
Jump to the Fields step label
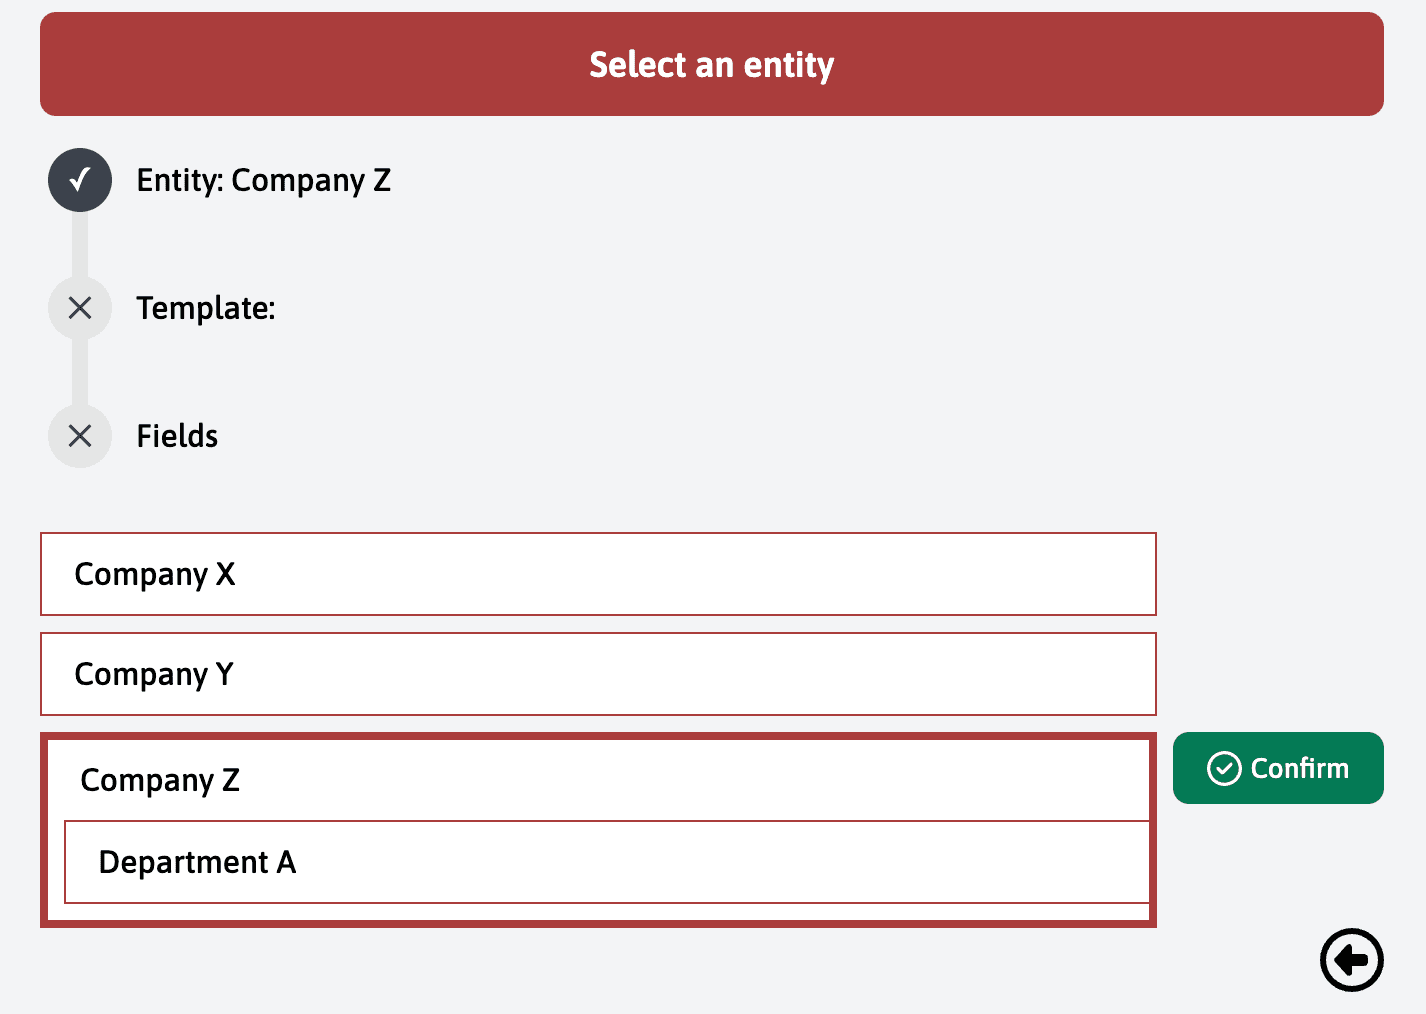click(177, 436)
